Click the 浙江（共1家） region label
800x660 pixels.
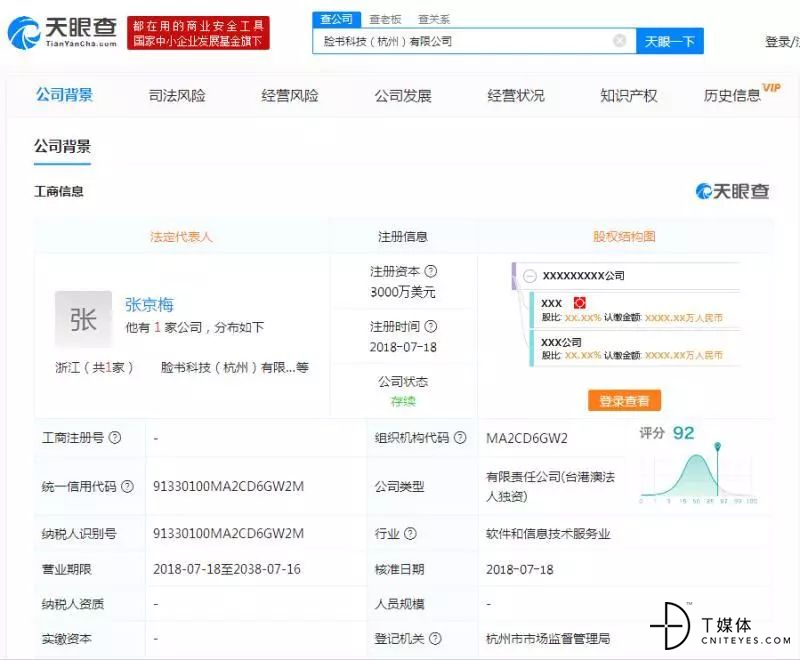click(x=94, y=367)
